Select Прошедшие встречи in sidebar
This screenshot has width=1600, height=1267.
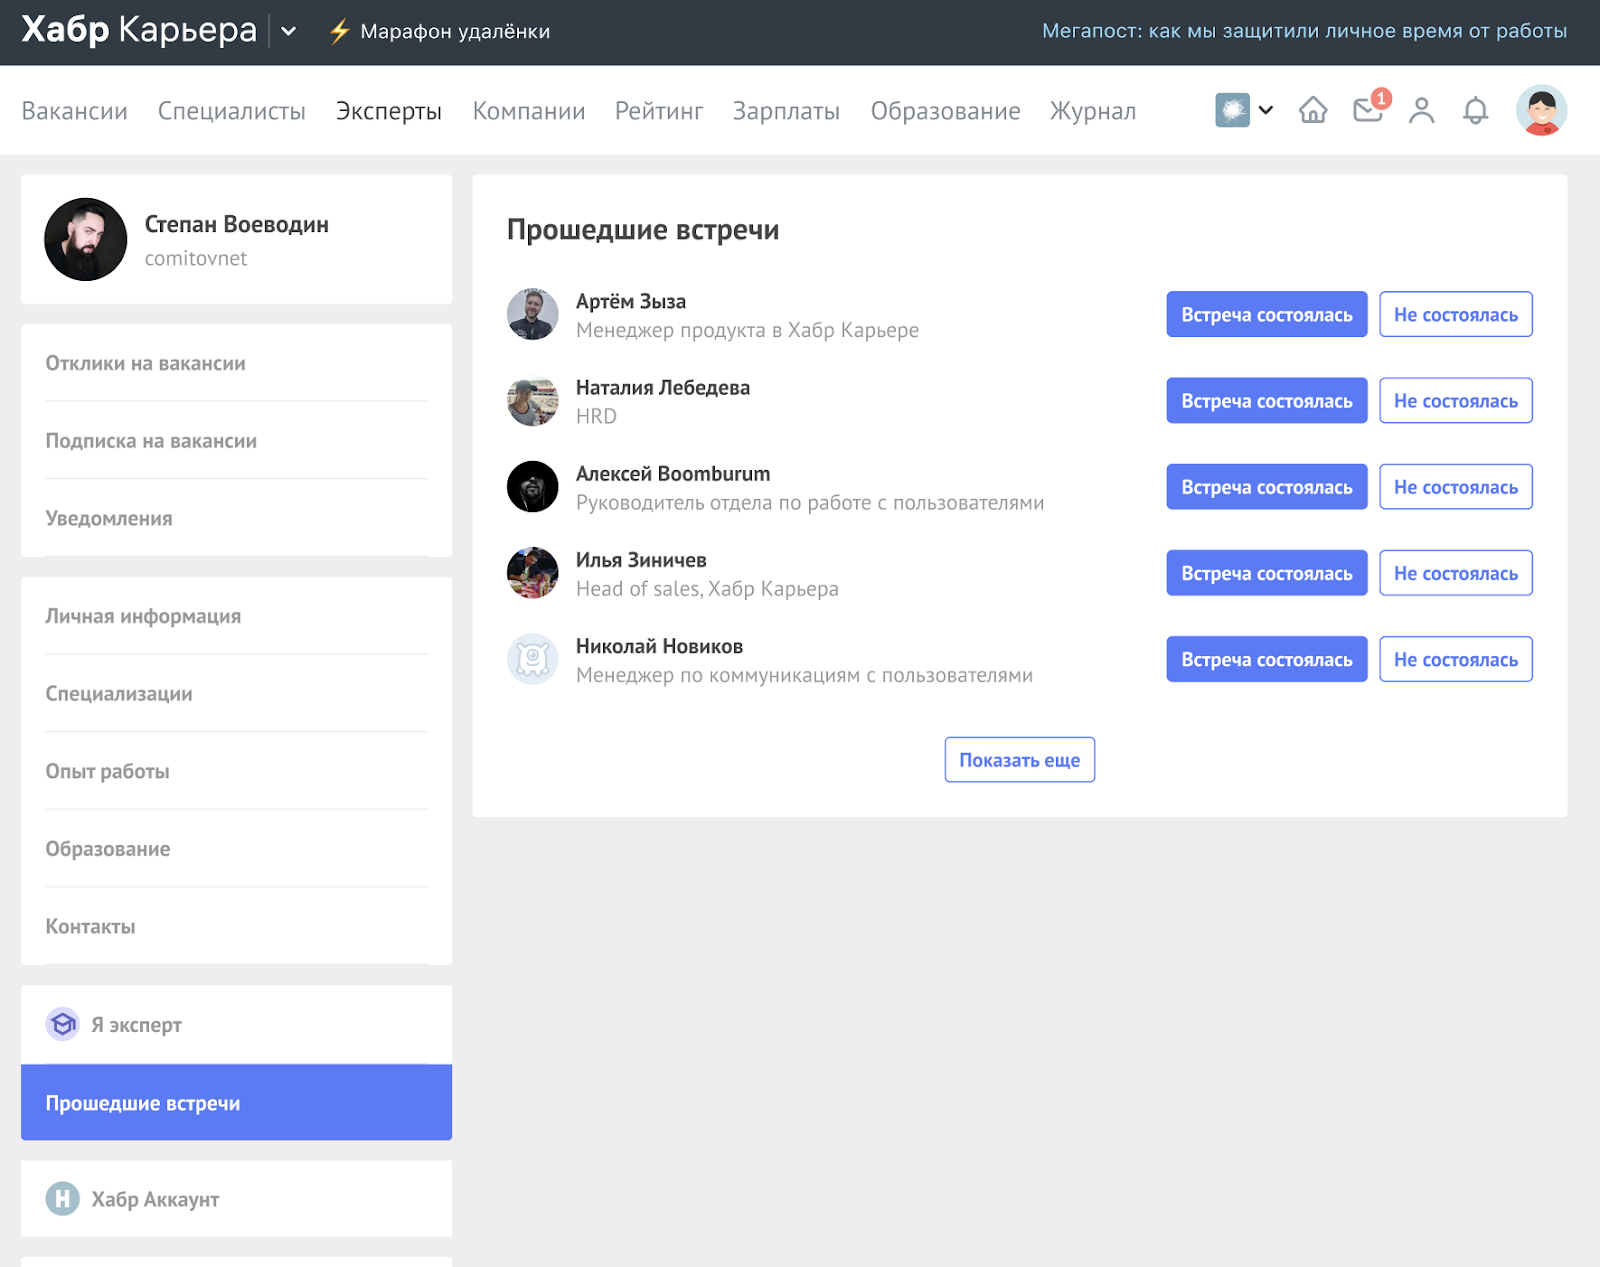tap(236, 1102)
